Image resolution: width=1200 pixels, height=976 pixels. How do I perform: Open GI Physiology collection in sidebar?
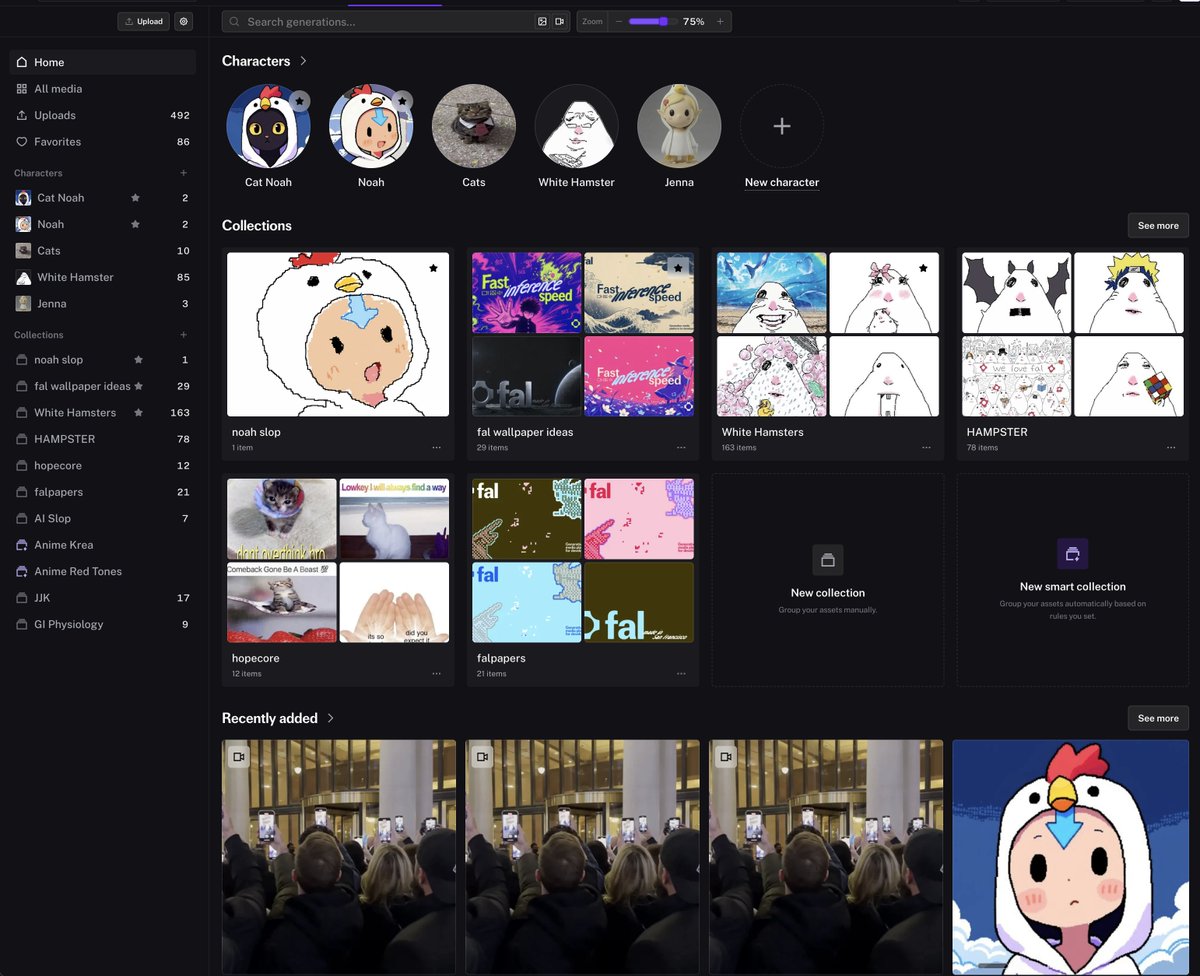[x=102, y=624]
